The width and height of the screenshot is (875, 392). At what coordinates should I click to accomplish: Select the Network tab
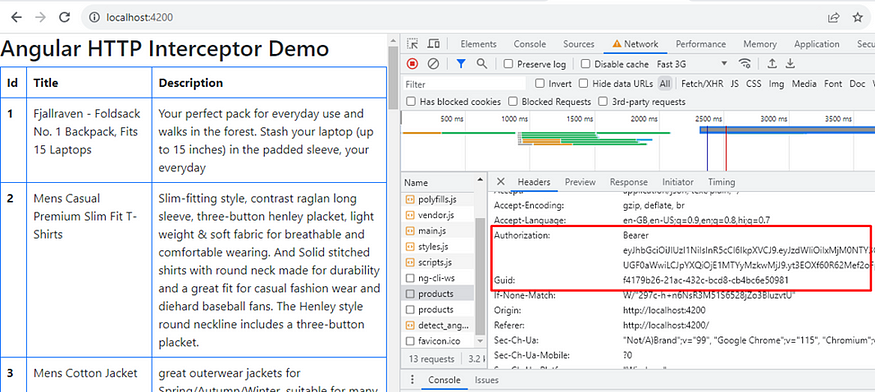635,44
